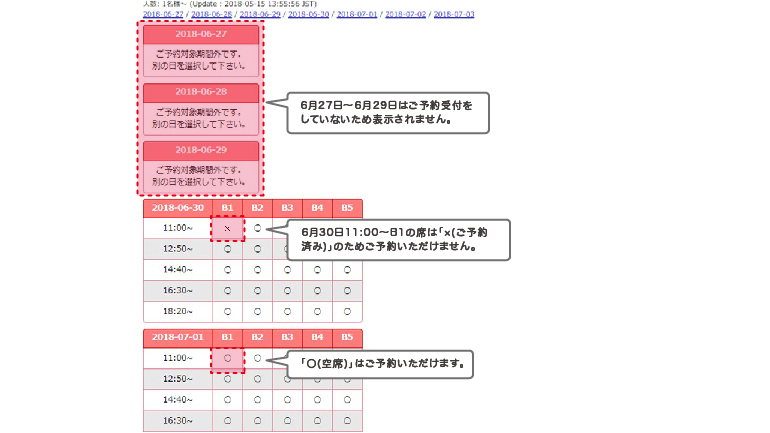The image size is (770, 433).
Task: Open the 2018-06-28 date link
Action: [211, 15]
